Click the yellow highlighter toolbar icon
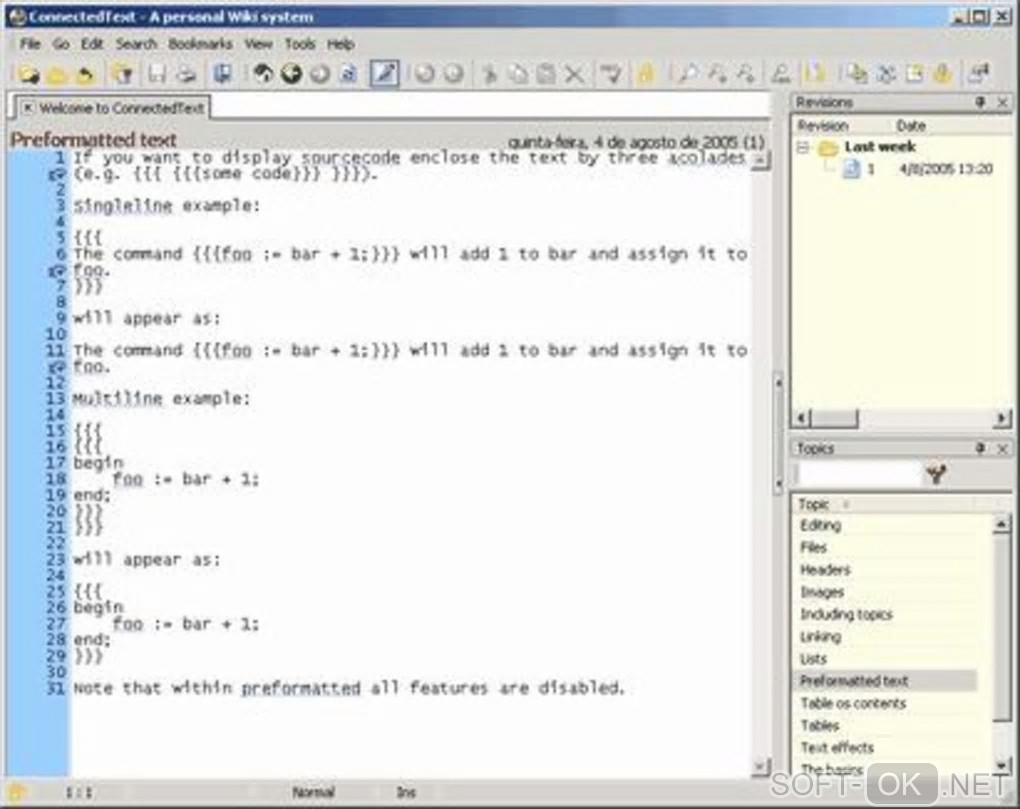This screenshot has width=1020, height=809. coord(814,74)
